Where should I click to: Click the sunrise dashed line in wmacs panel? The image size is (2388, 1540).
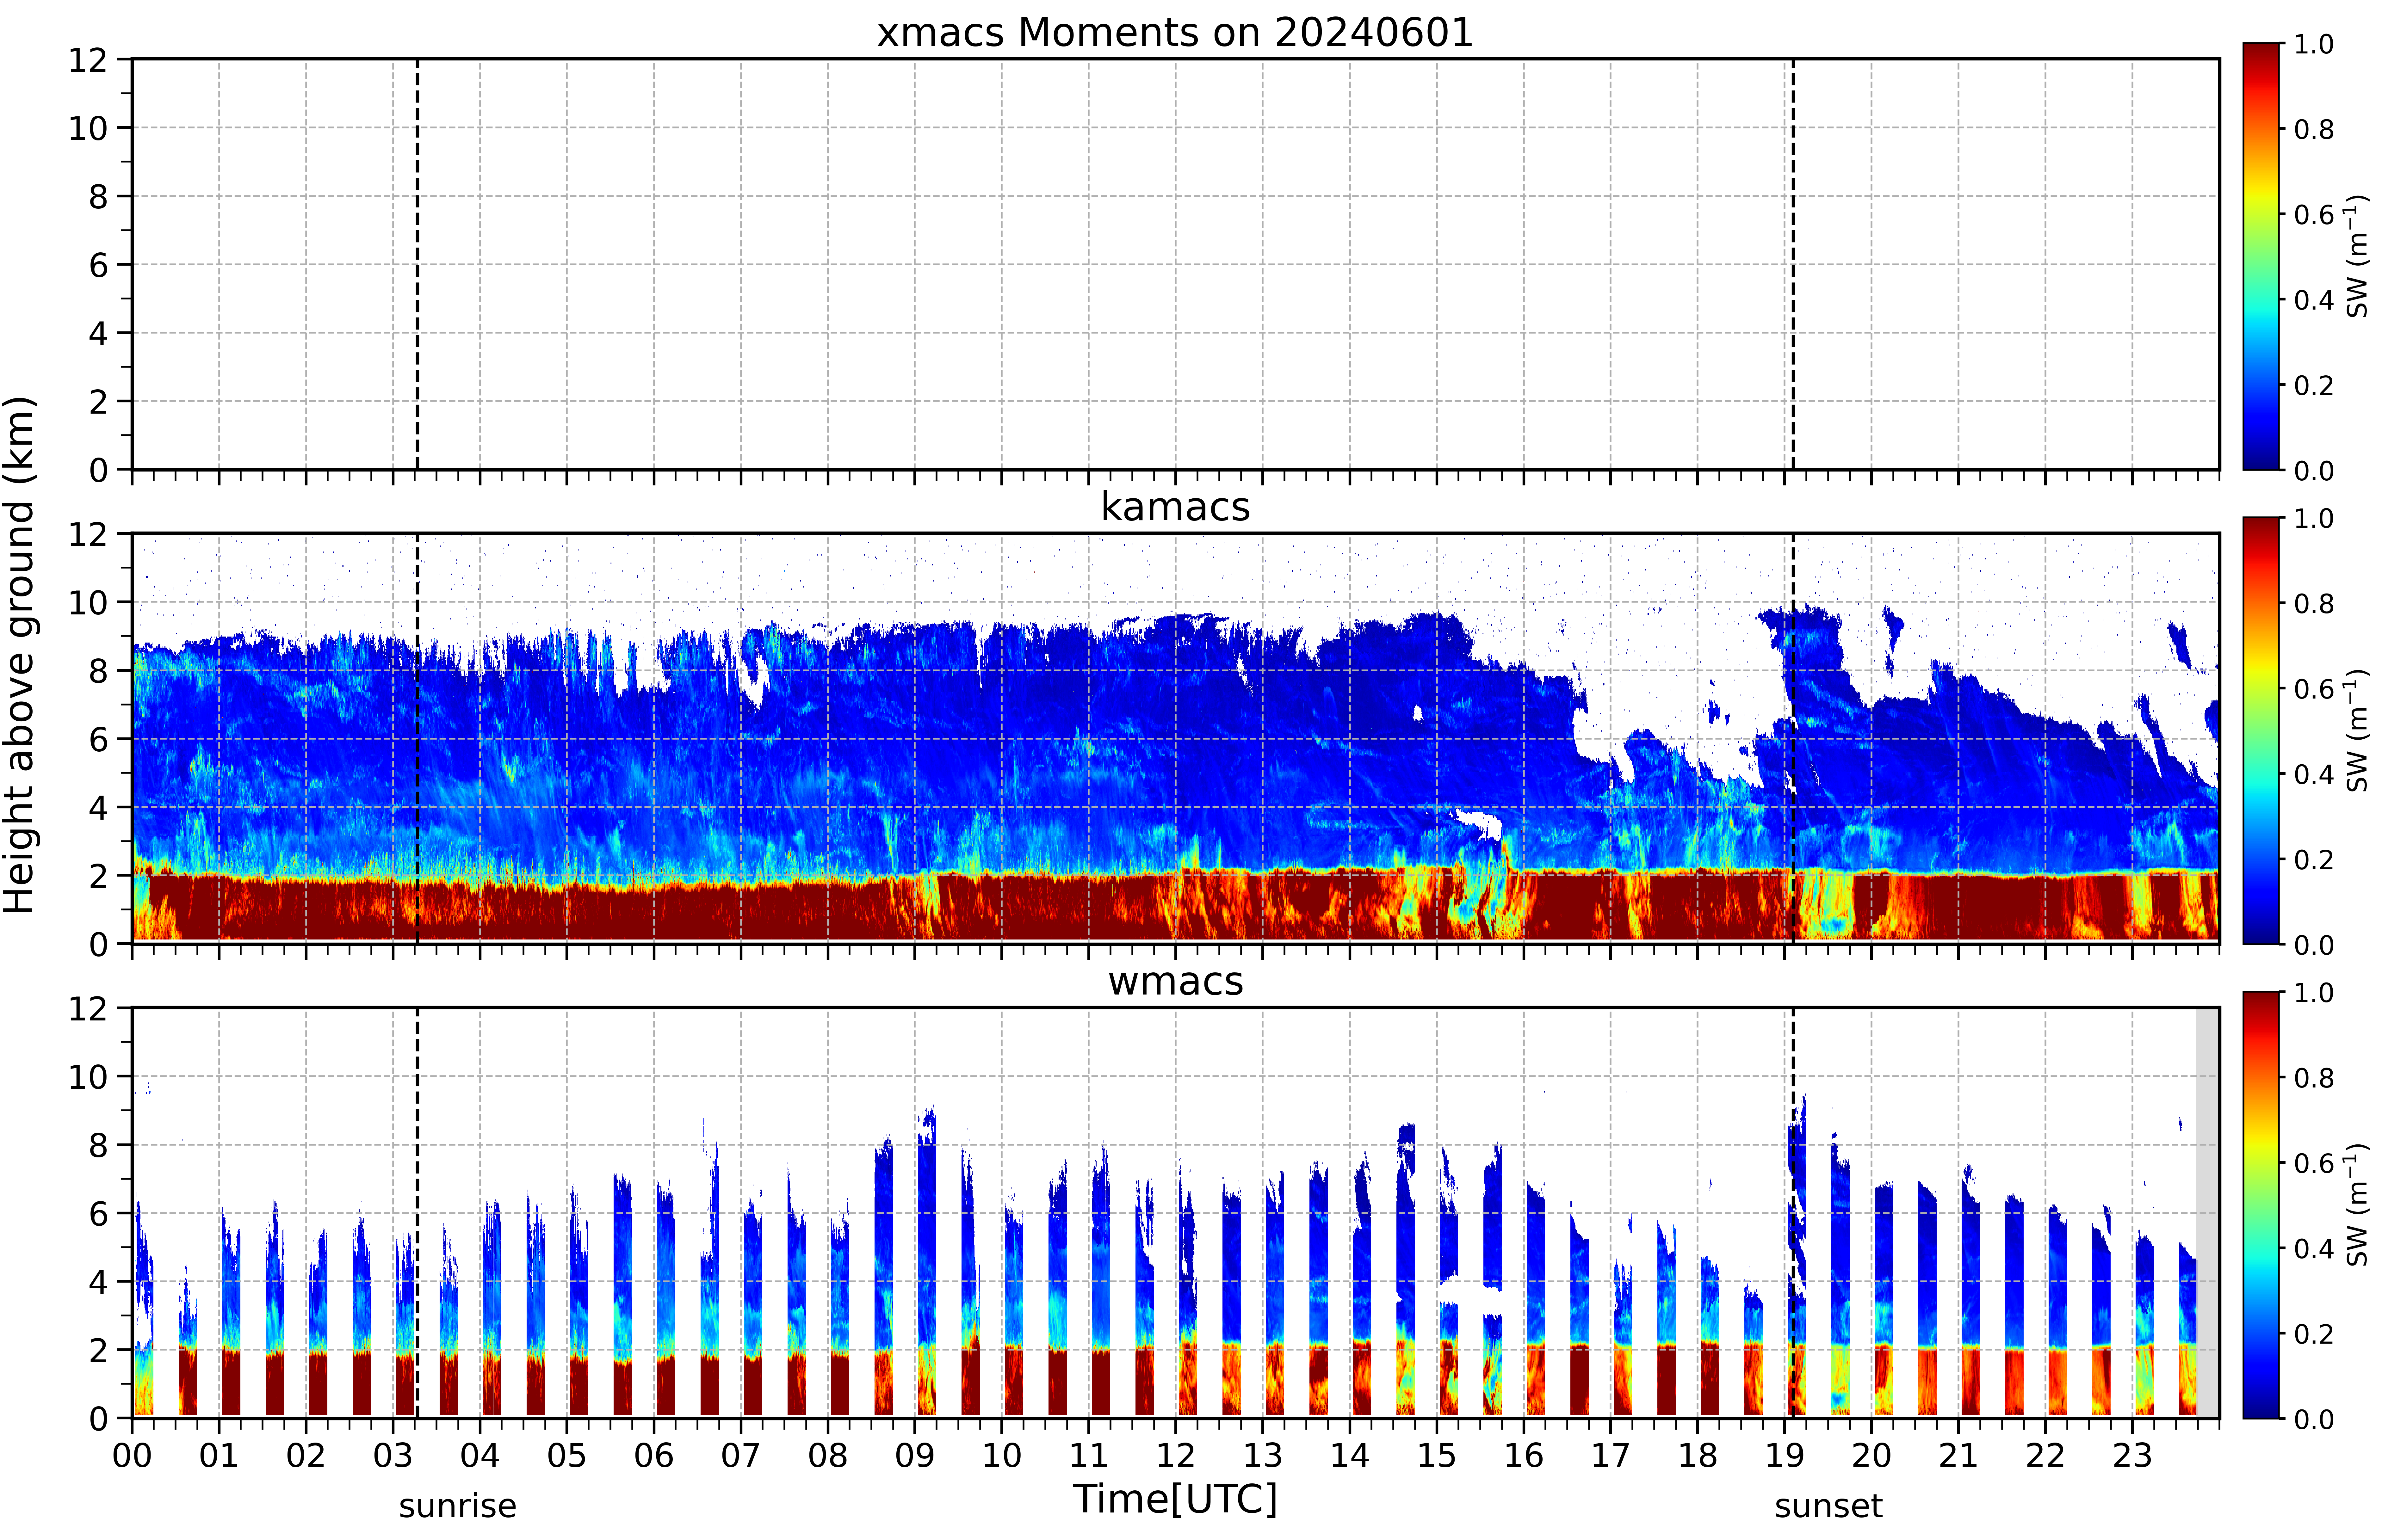[417, 1213]
